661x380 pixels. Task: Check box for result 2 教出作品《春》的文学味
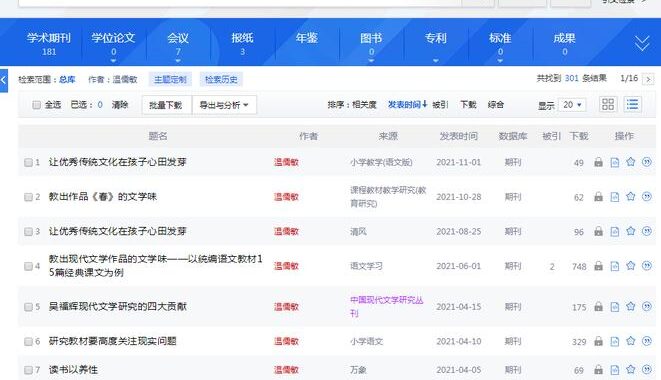28,197
